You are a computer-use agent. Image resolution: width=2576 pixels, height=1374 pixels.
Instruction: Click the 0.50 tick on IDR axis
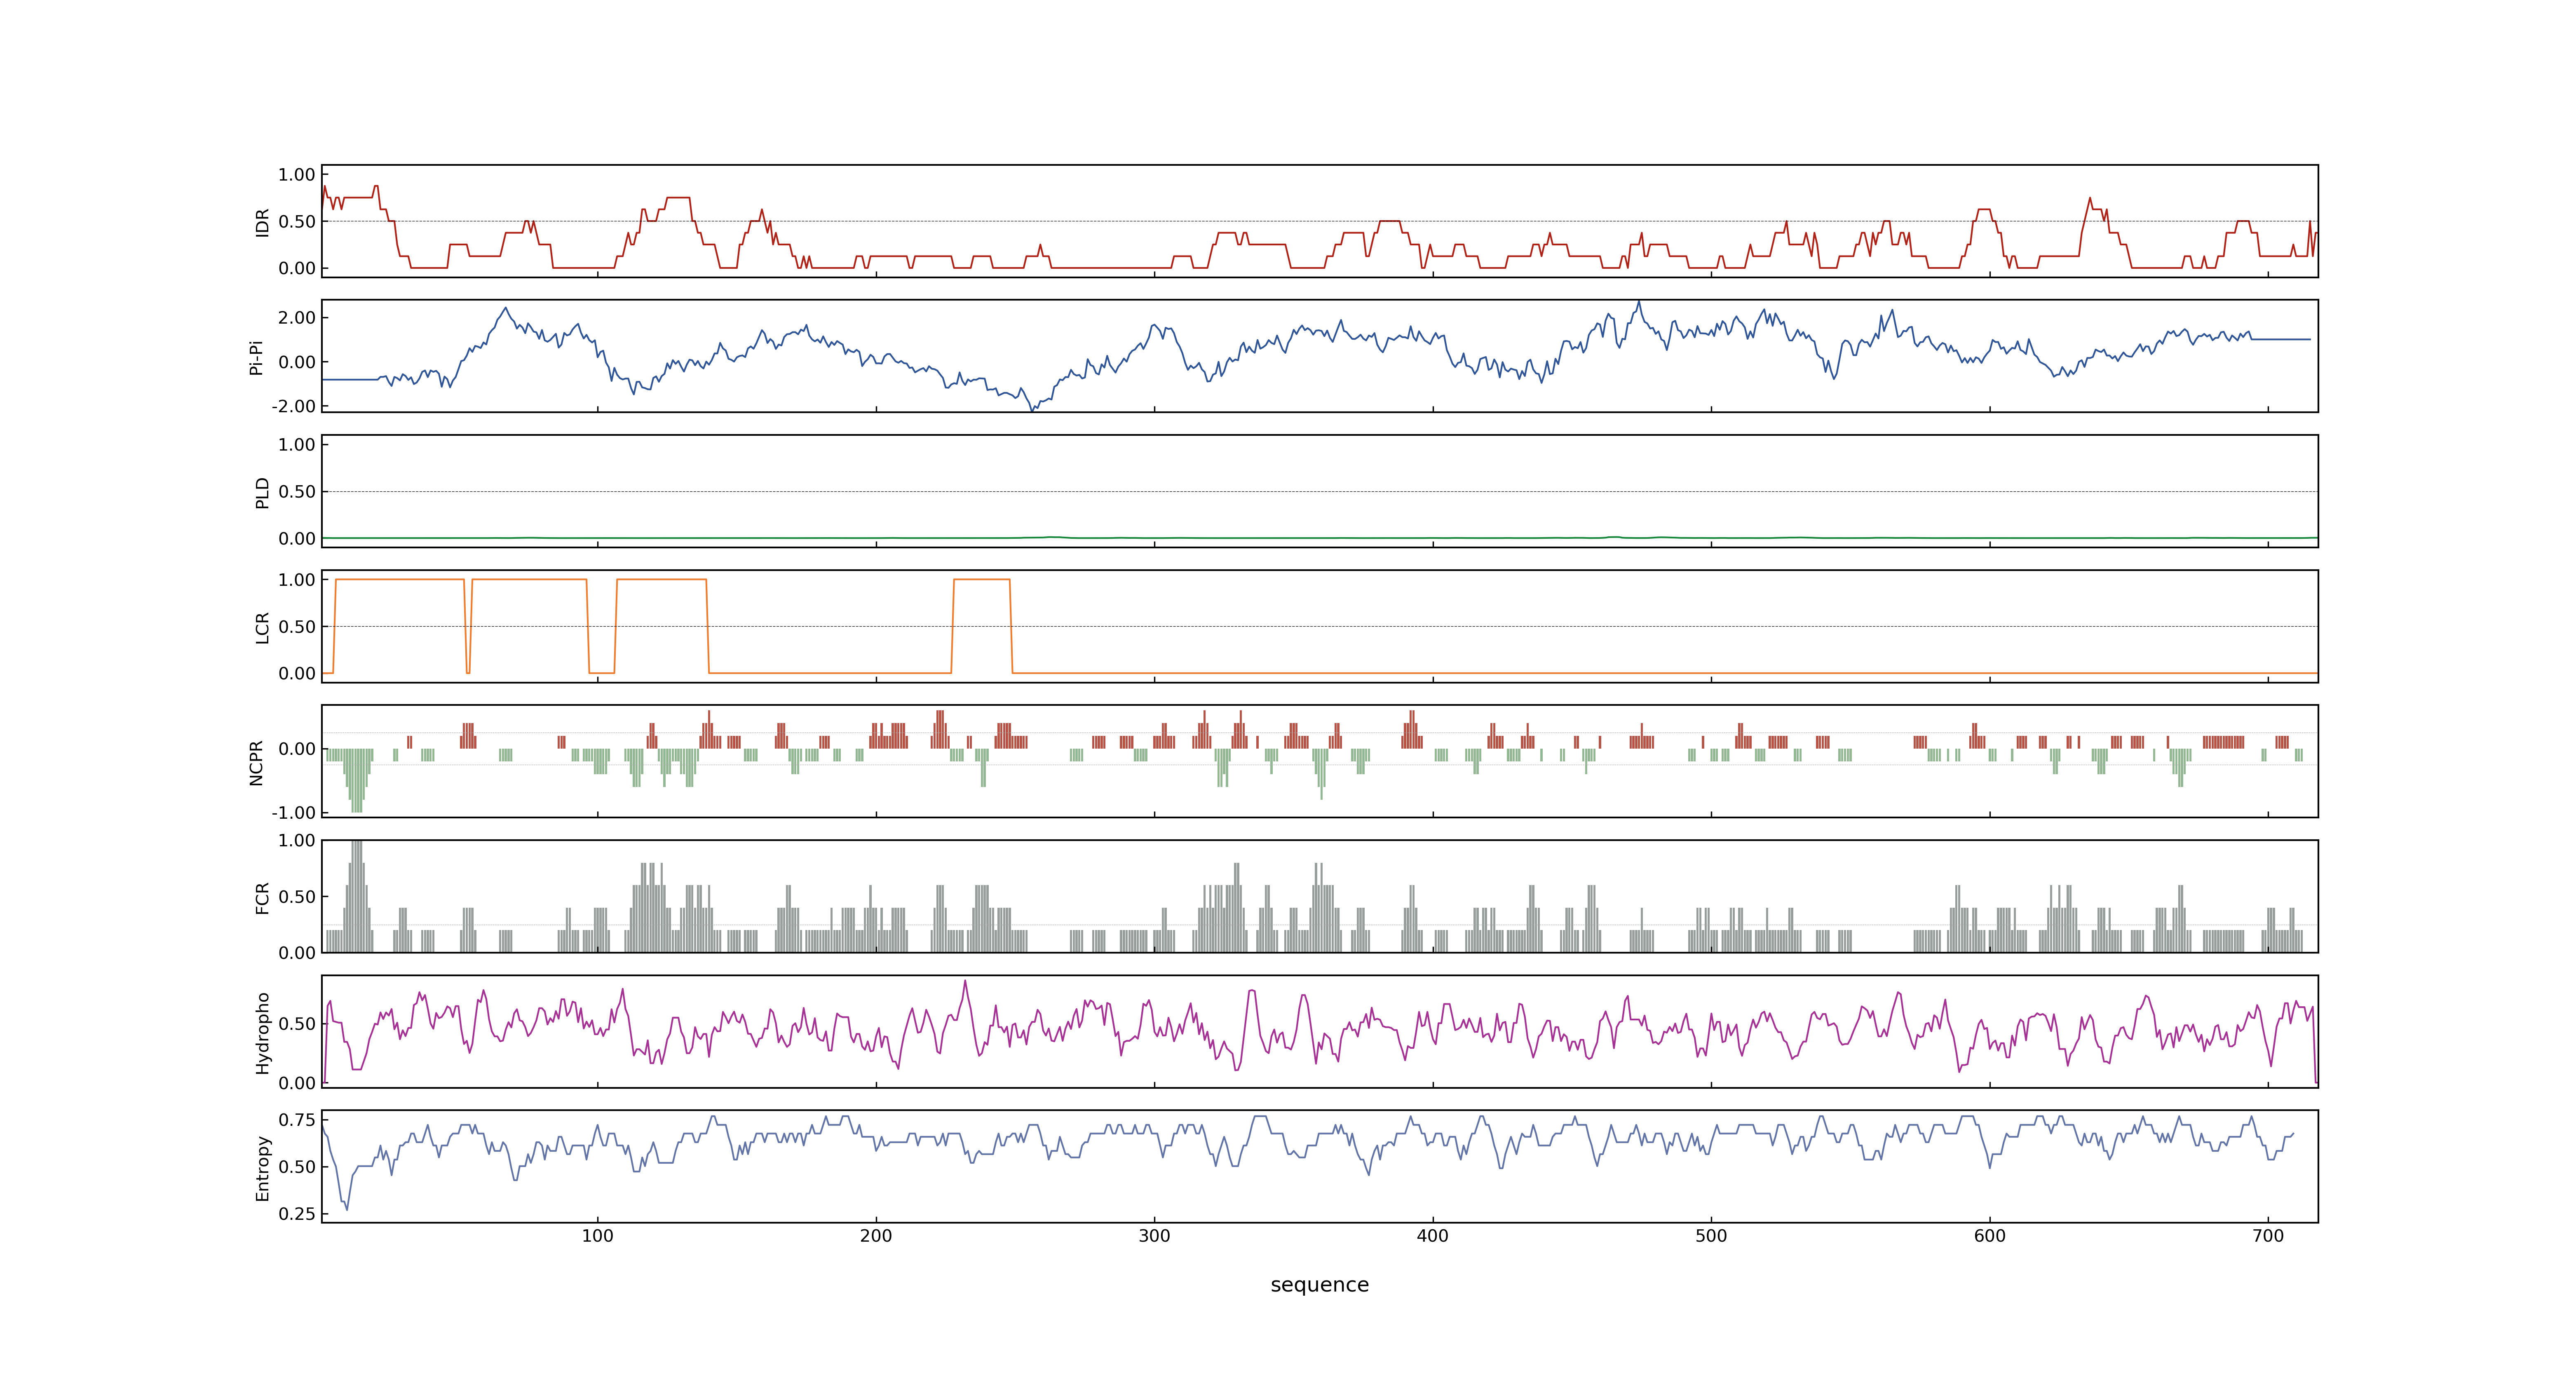tap(297, 222)
